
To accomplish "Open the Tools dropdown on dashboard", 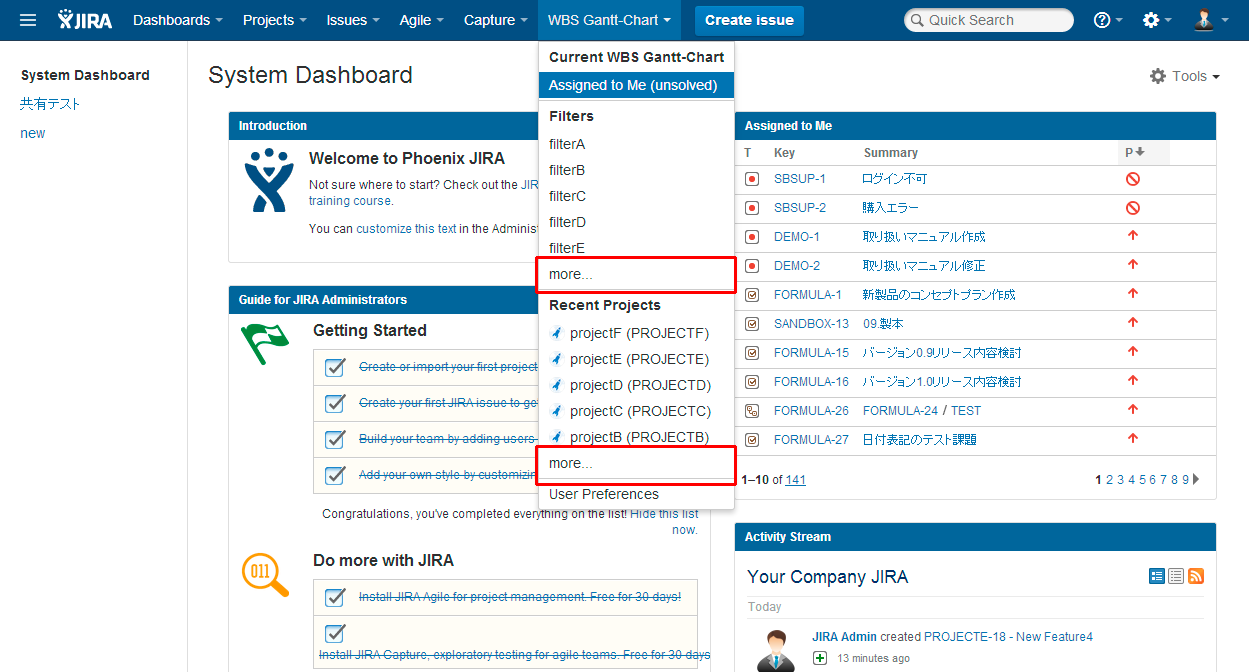I will click(x=1185, y=76).
